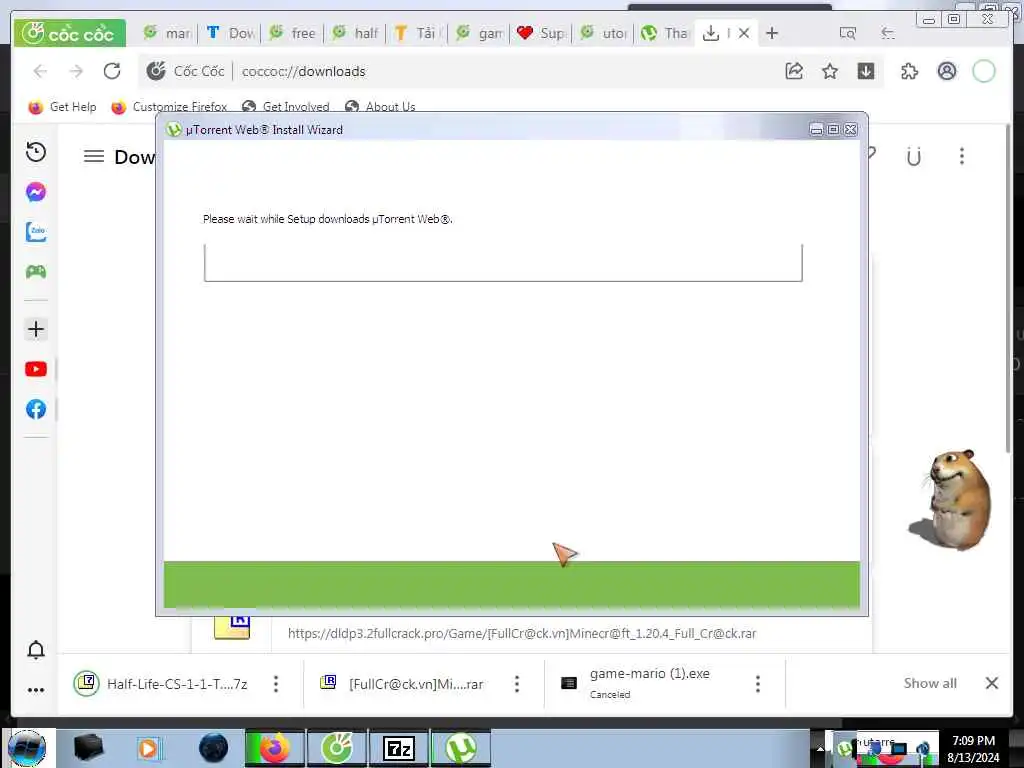Go forward to next page
The image size is (1024, 768).
(76, 71)
